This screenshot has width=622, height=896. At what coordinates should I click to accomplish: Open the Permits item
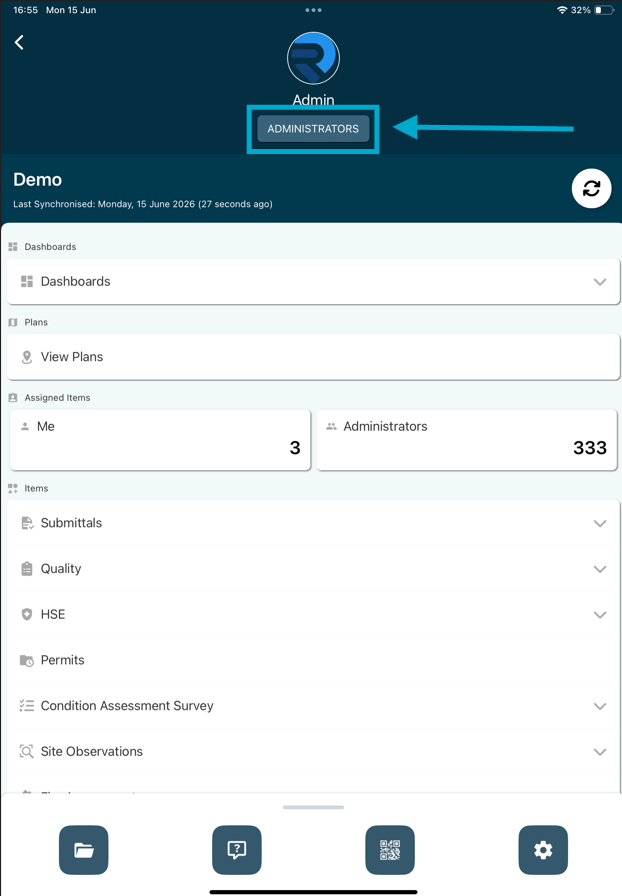tap(313, 660)
